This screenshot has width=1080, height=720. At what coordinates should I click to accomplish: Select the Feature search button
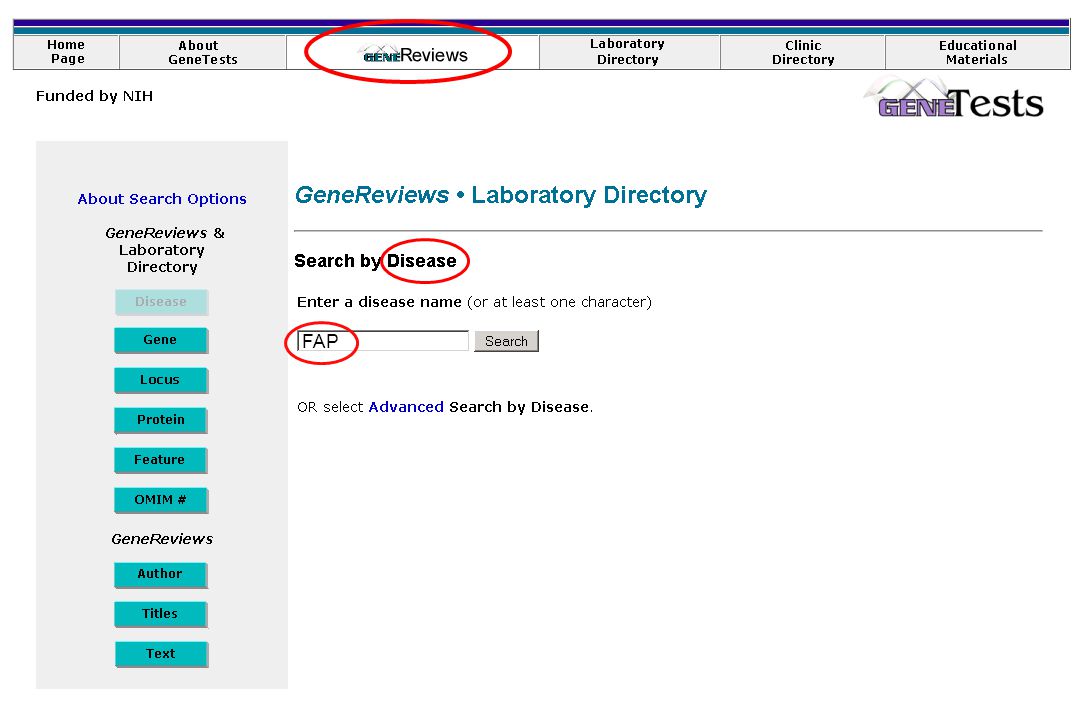pyautogui.click(x=160, y=460)
